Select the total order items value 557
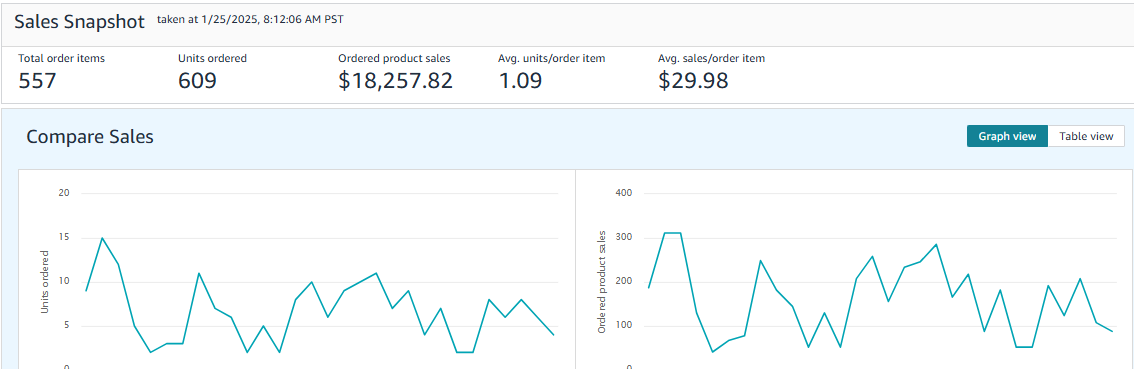 (37, 81)
